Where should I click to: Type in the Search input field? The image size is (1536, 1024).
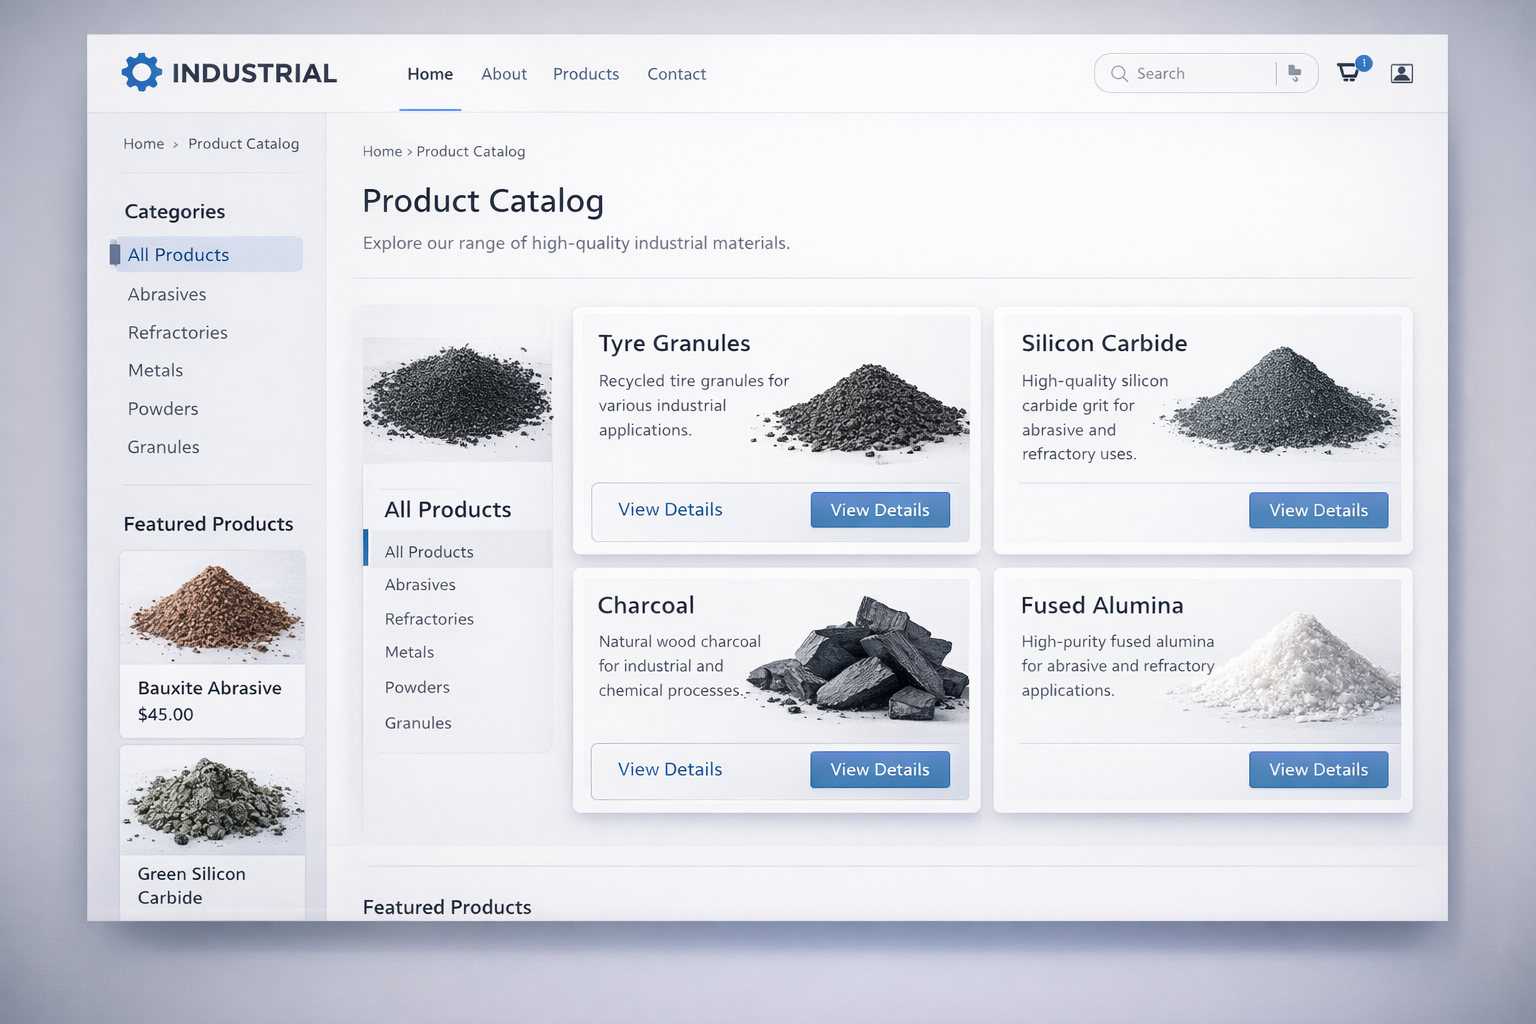pos(1200,74)
